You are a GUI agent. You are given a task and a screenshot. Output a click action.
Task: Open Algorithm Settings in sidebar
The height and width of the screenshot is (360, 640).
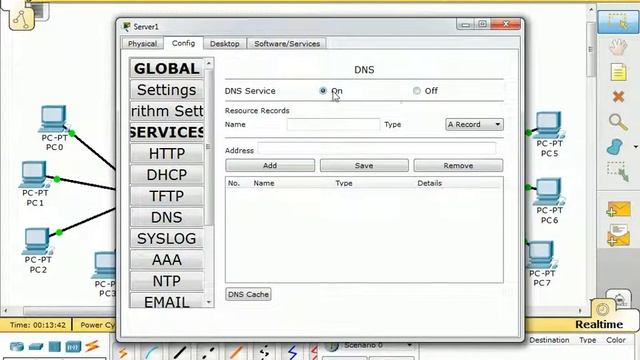[167, 111]
